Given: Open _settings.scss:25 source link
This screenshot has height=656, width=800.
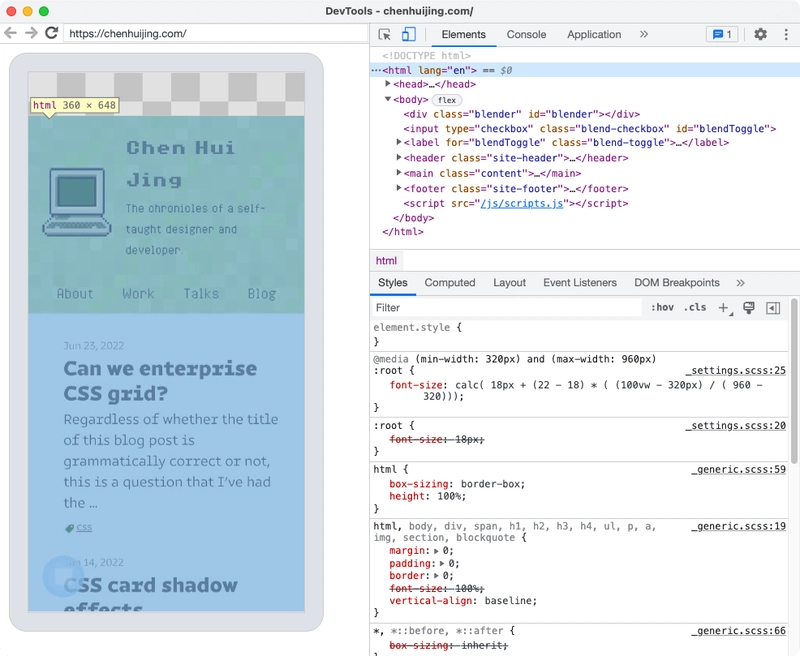Looking at the screenshot, I should click(x=735, y=370).
